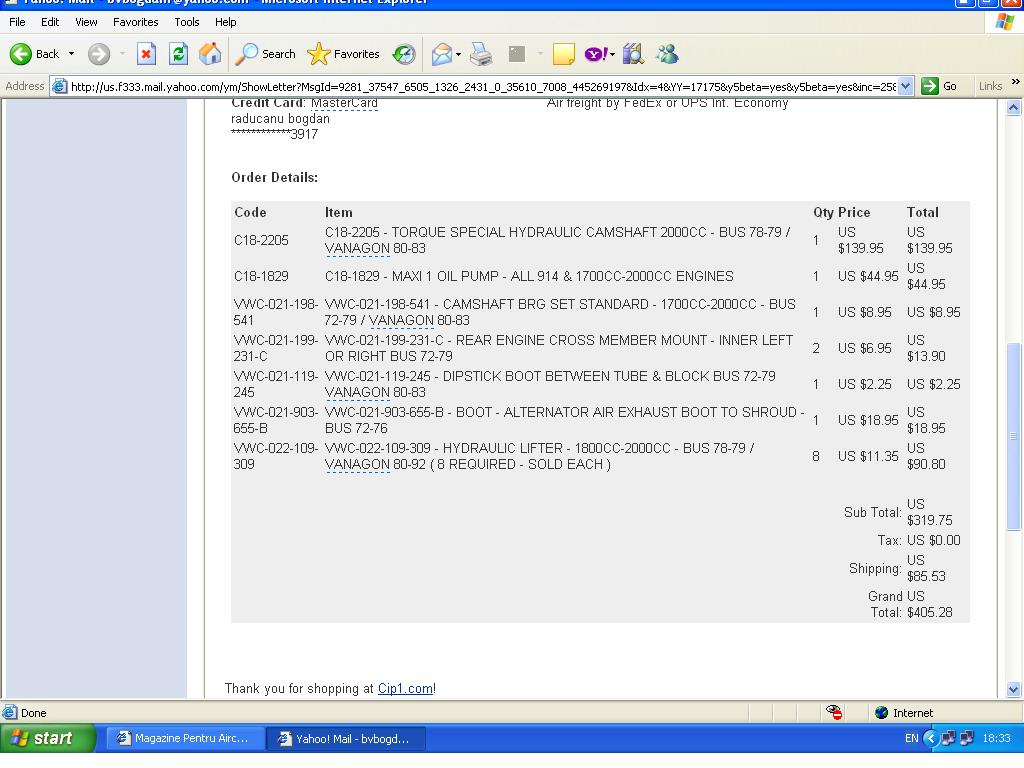Click the scrollbar down arrow
Screen dimensions: 1024x768
click(x=1014, y=689)
